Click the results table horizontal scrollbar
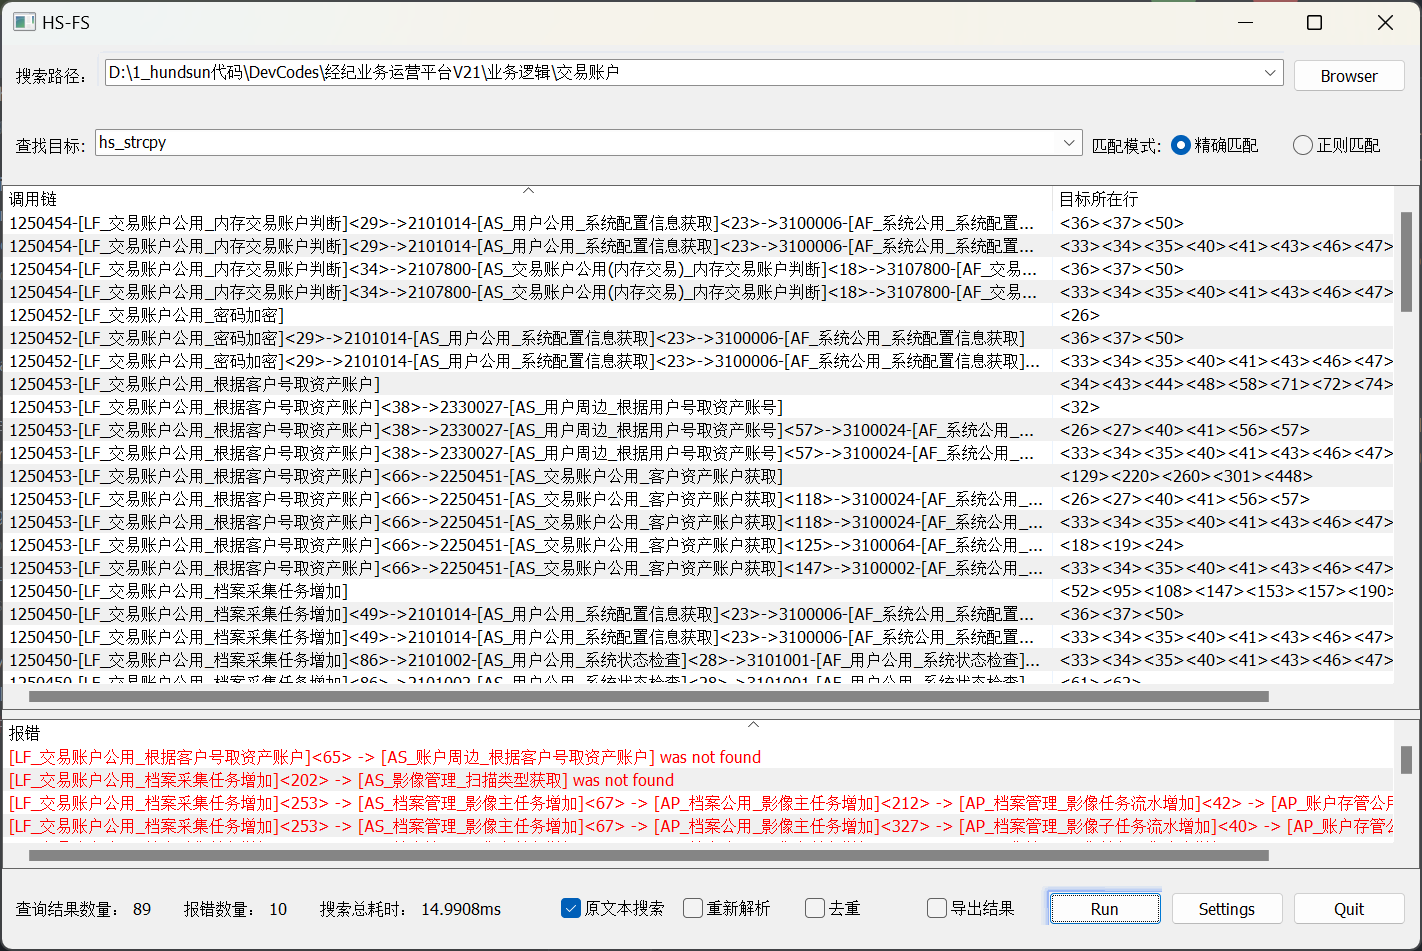This screenshot has height=951, width=1422. 650,697
